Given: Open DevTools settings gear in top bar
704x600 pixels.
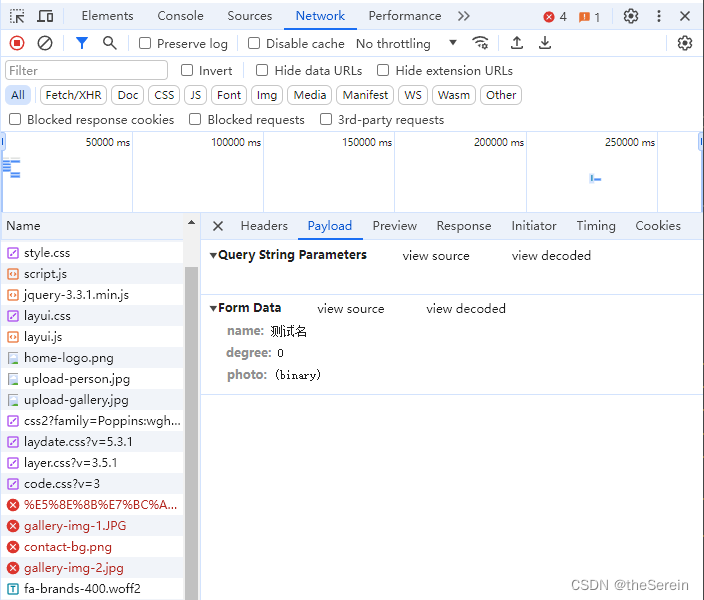Looking at the screenshot, I should 631,17.
